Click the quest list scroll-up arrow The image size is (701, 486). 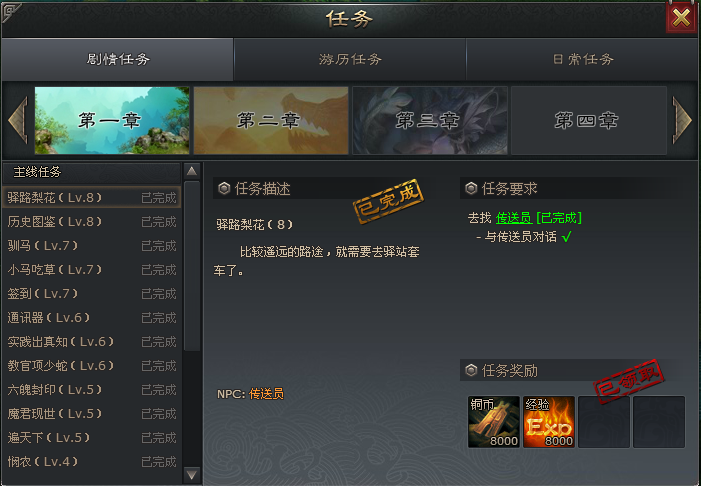click(x=192, y=171)
